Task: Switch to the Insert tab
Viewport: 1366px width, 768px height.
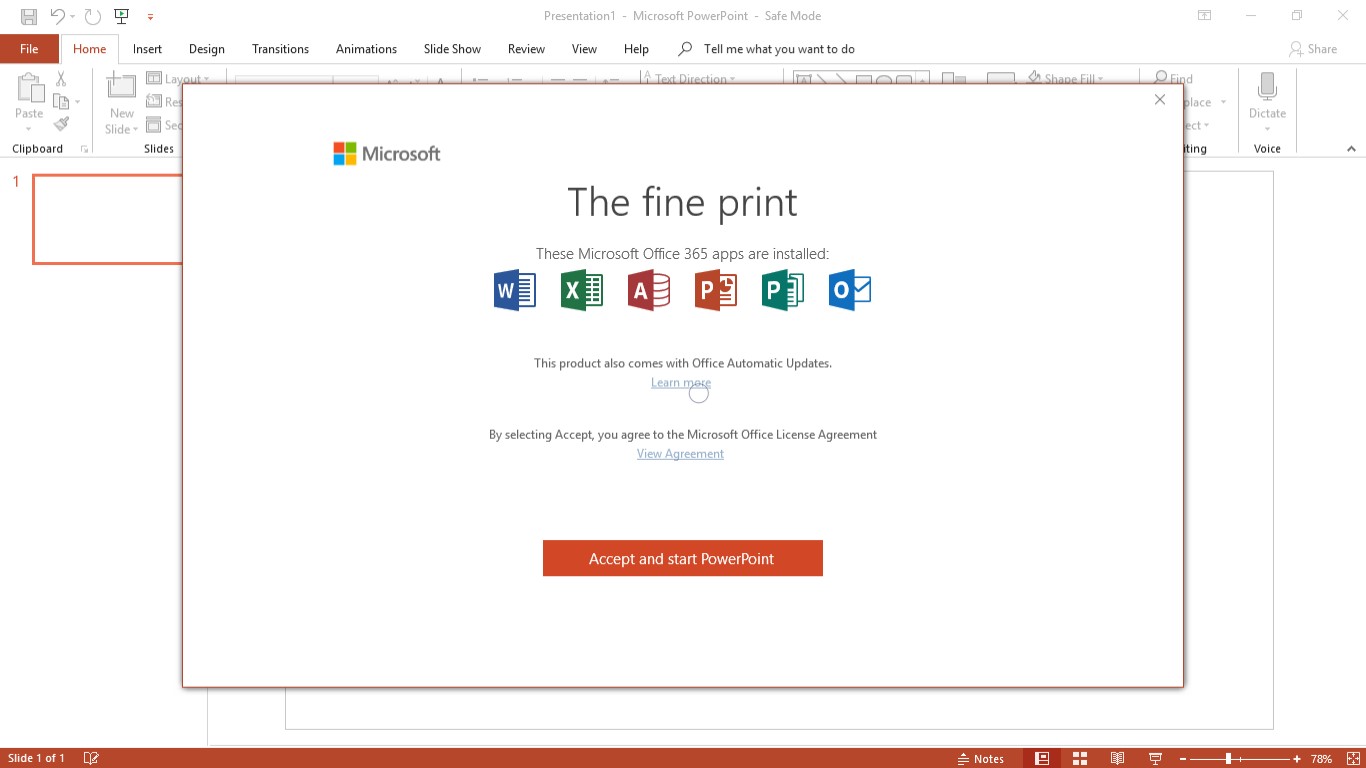Action: point(147,49)
